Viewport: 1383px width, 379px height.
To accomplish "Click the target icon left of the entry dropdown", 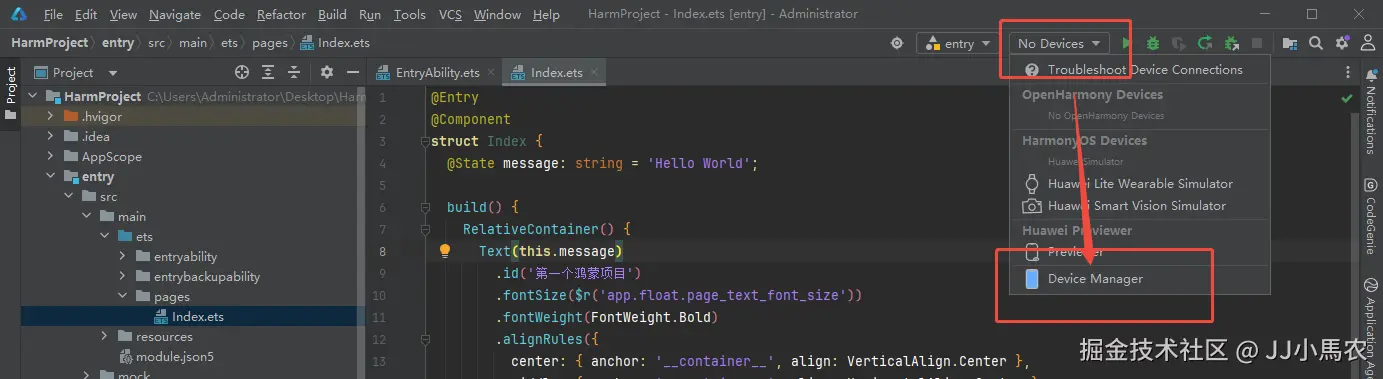I will tap(898, 43).
